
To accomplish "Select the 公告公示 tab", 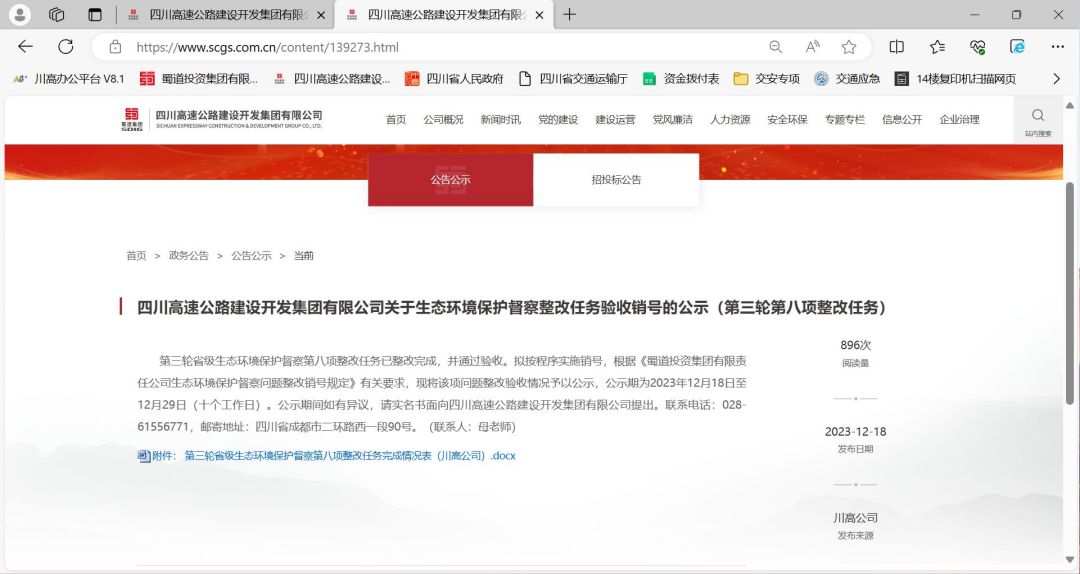I will pyautogui.click(x=450, y=180).
